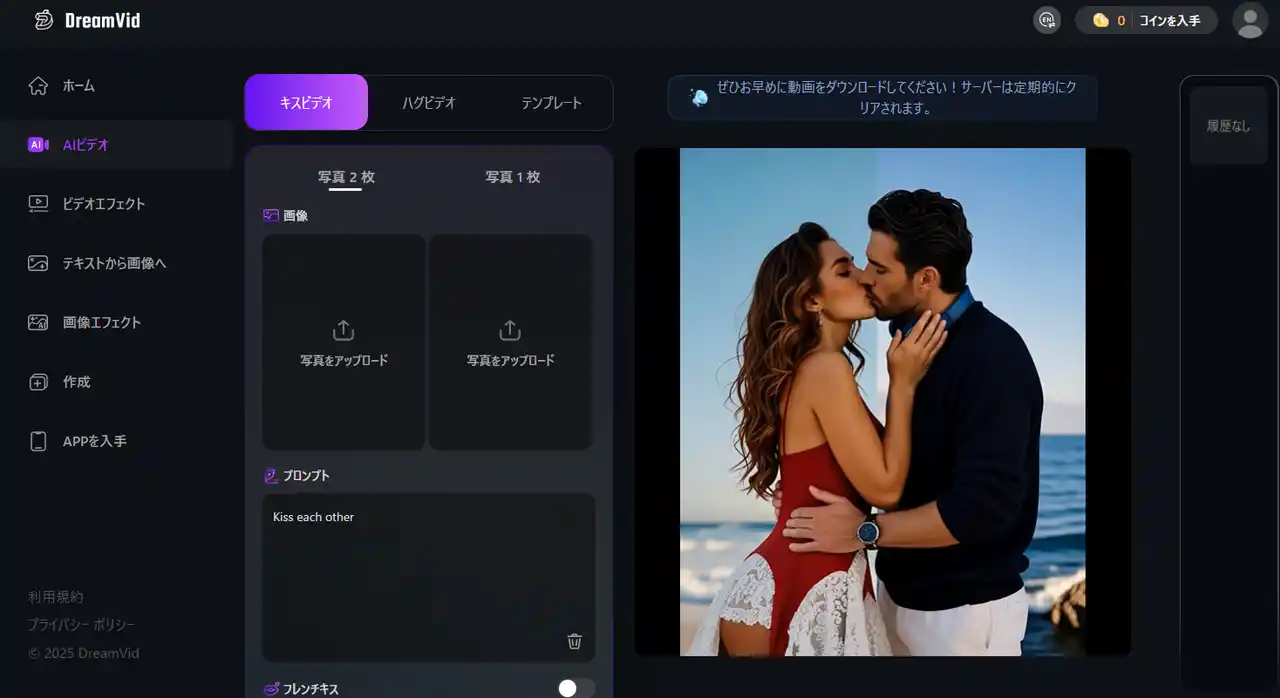Switch to the ハグビデオ tab
Viewport: 1280px width, 698px height.
(x=429, y=102)
